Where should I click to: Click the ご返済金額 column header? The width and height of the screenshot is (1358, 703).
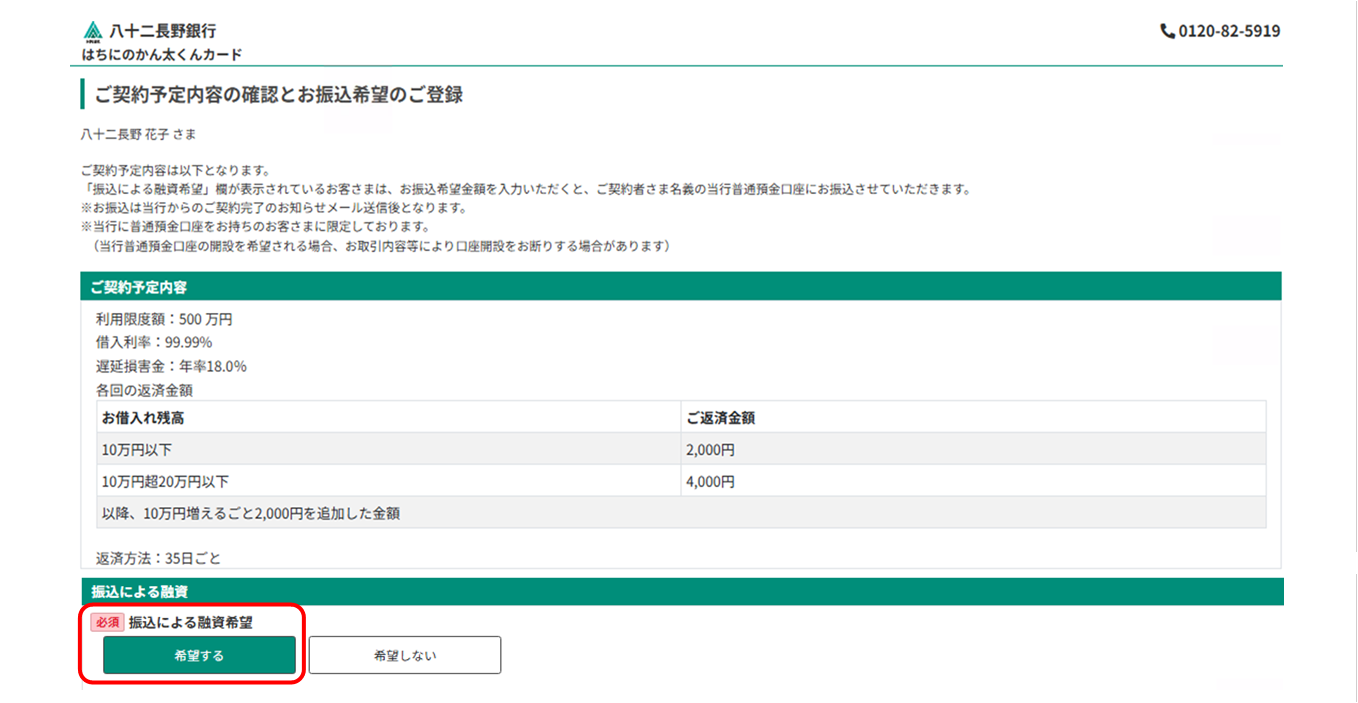coord(720,418)
